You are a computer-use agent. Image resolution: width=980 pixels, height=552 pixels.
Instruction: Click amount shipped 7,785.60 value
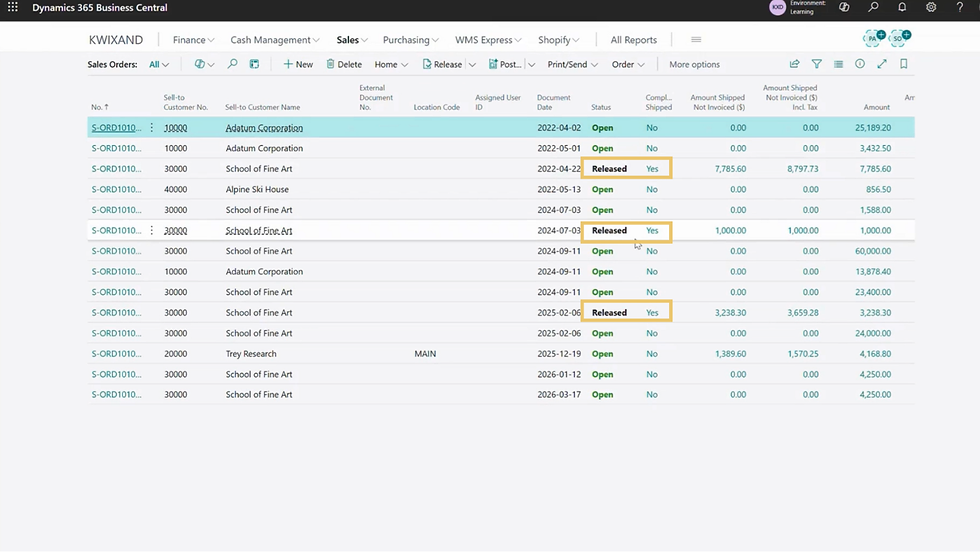click(x=730, y=169)
